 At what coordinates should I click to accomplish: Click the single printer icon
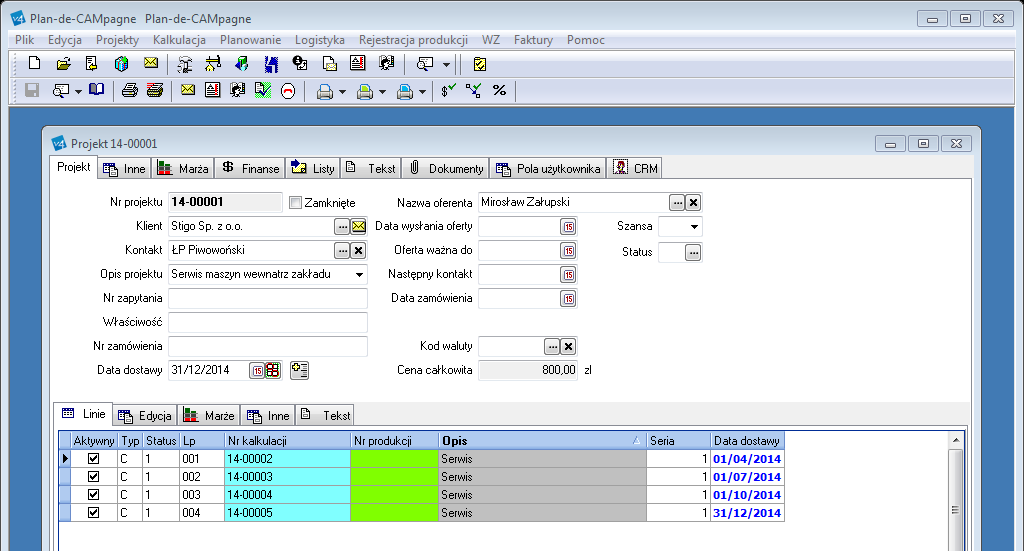pos(129,90)
